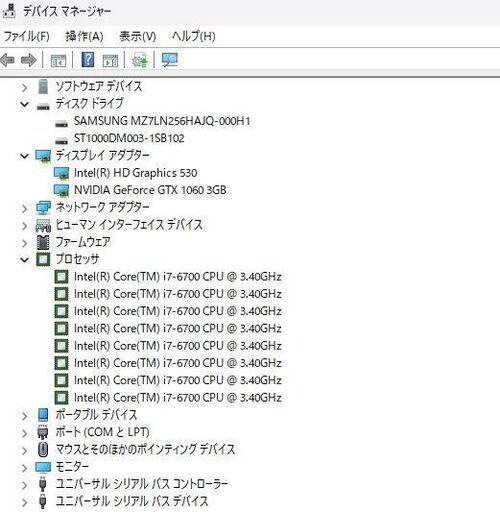Expand the ネットワーク アダプター node
This screenshot has width=500, height=512.
click(x=24, y=208)
